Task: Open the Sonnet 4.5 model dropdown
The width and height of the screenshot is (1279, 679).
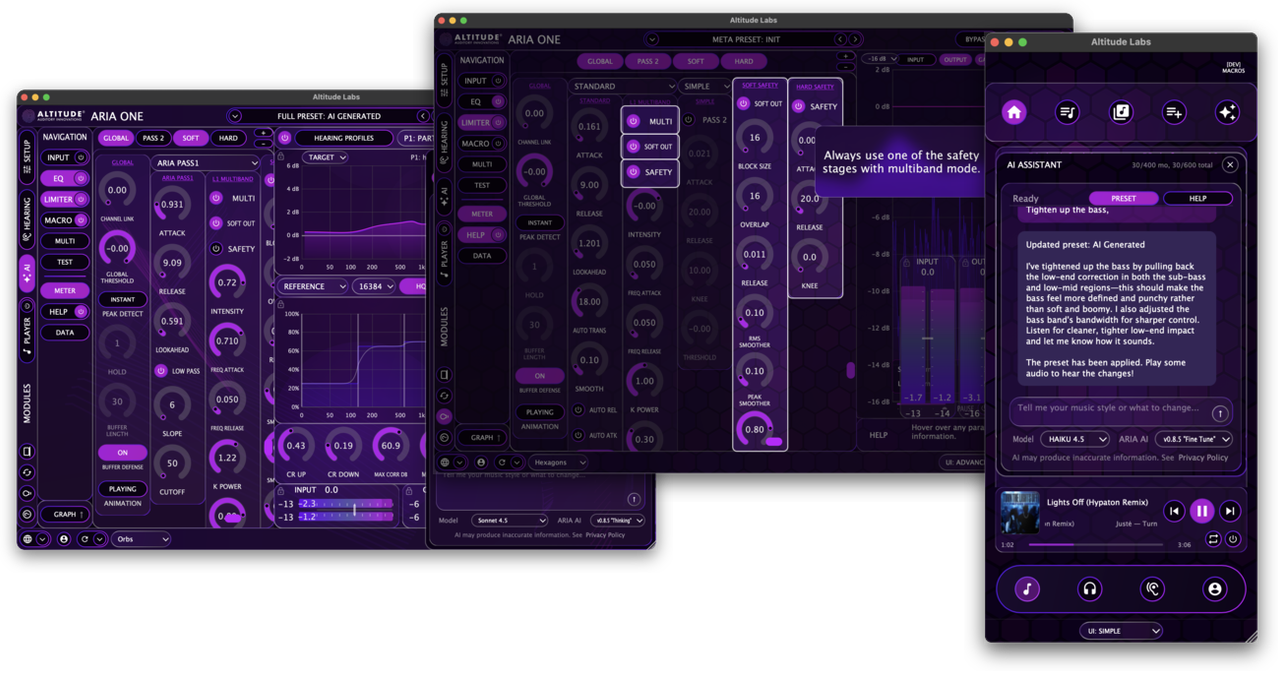Action: tap(508, 520)
